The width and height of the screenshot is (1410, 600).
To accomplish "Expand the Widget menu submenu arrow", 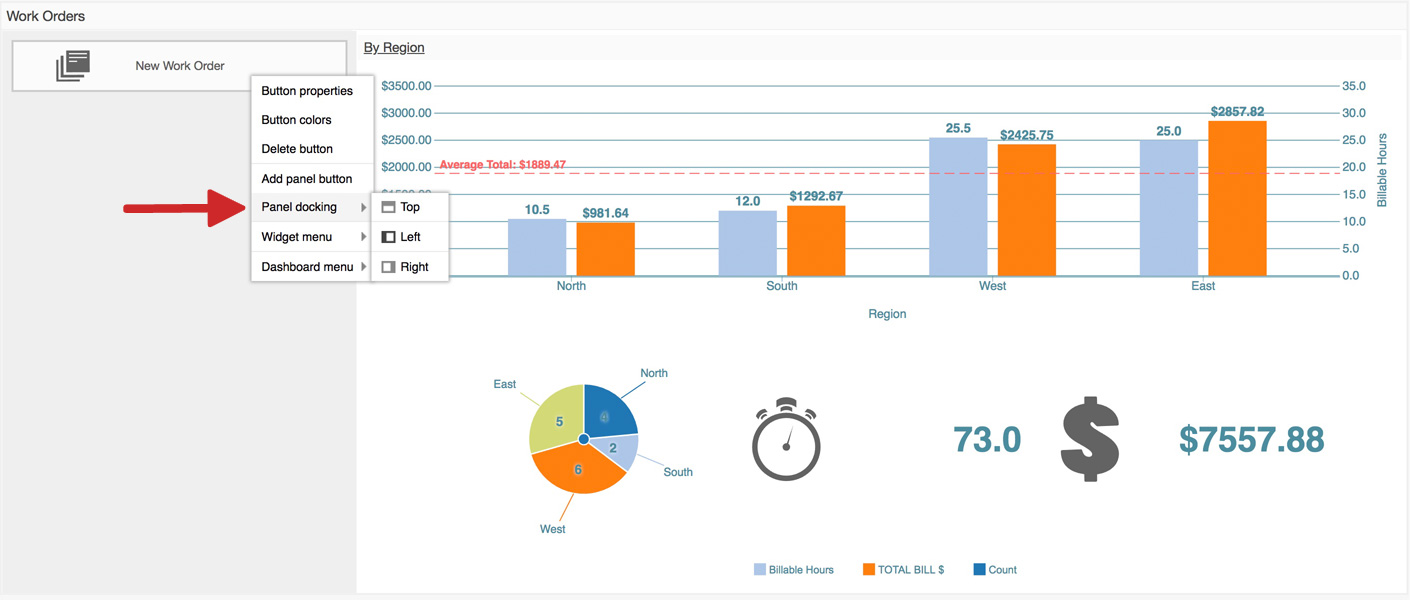I will pyautogui.click(x=364, y=237).
